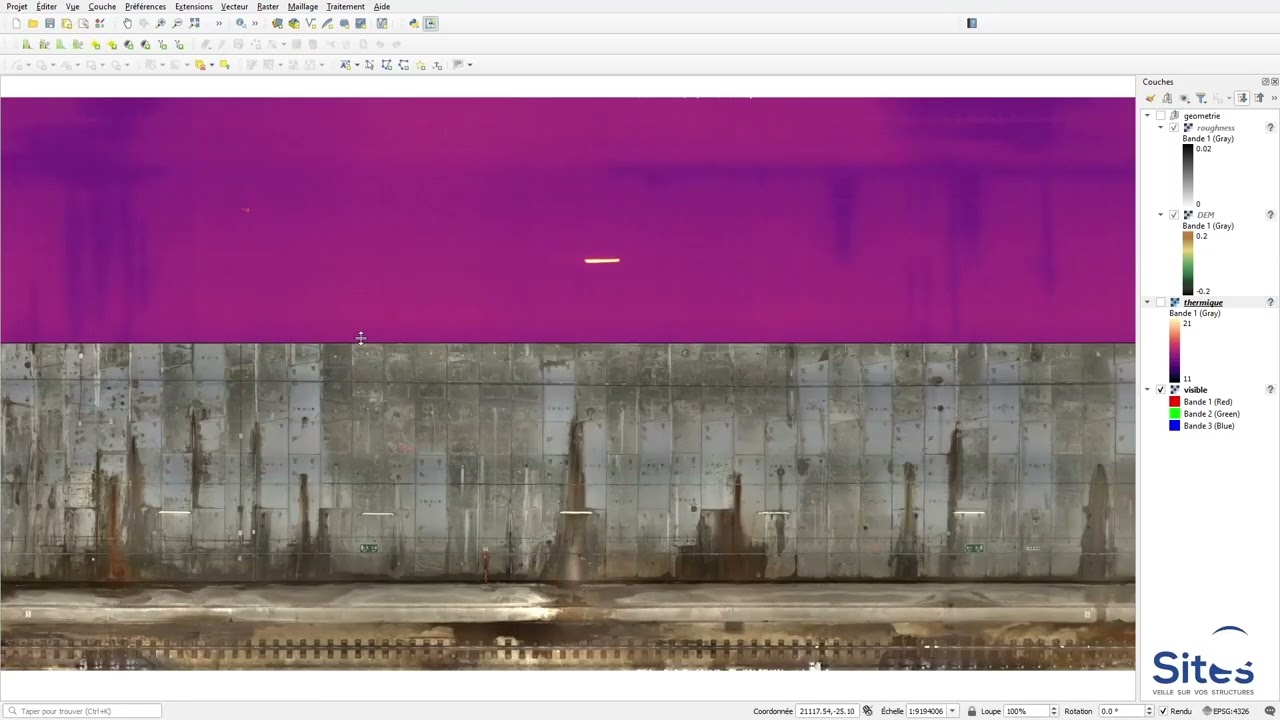Open the Raster menu

click(268, 6)
